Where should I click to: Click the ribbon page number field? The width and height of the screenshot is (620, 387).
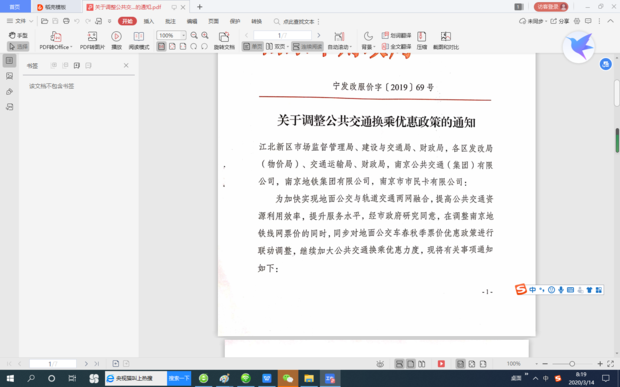pyautogui.click(x=282, y=36)
